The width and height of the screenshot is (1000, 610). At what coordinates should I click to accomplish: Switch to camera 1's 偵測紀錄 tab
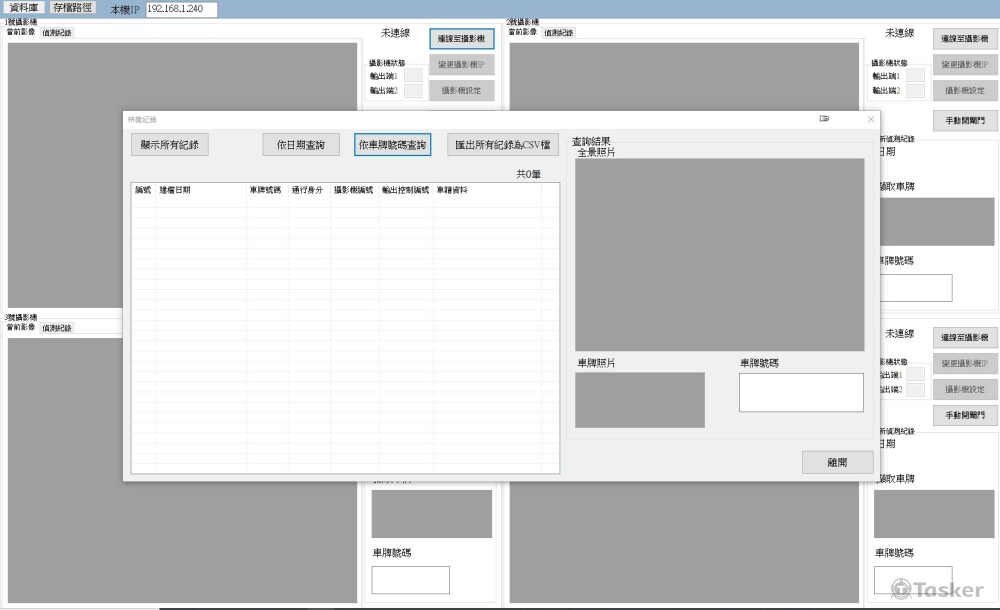[57, 33]
